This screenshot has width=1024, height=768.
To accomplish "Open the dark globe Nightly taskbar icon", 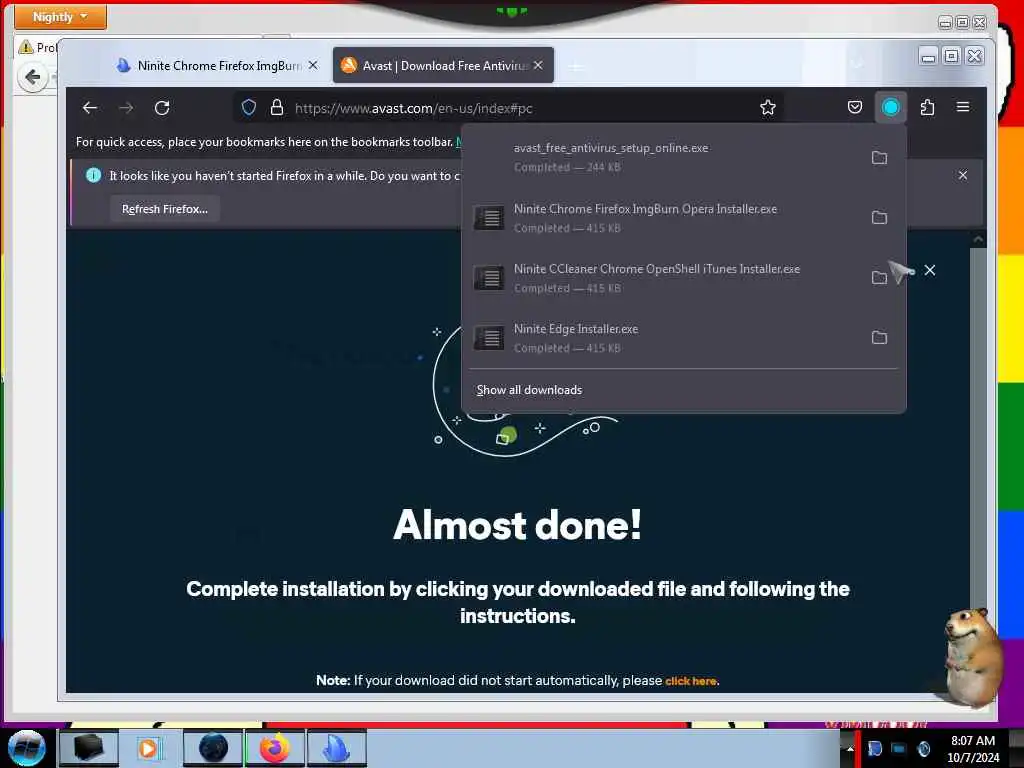I will pyautogui.click(x=213, y=748).
